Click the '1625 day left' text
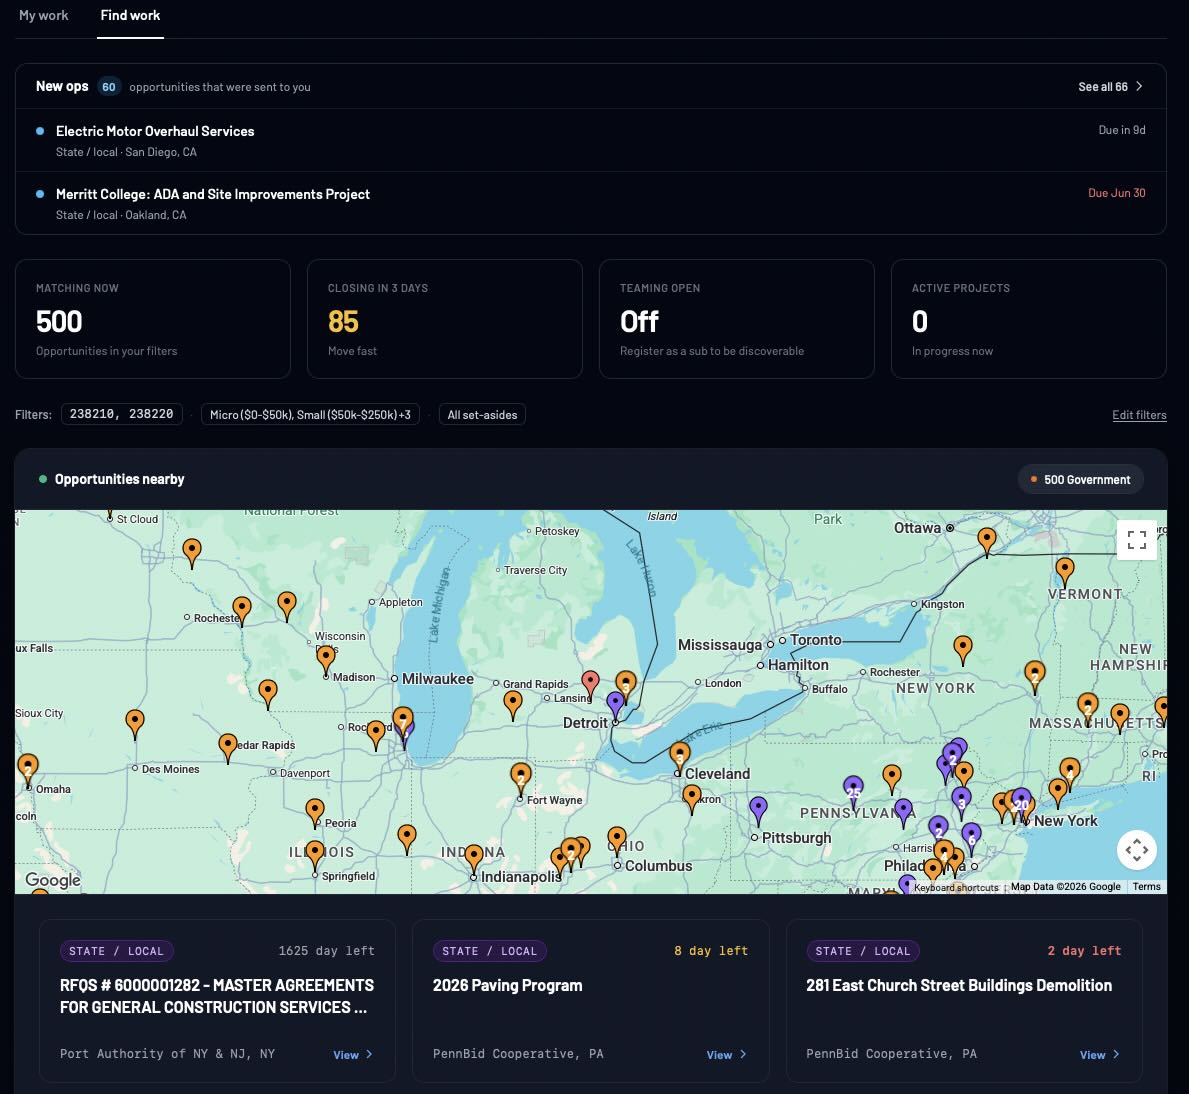This screenshot has height=1094, width=1189. tap(326, 951)
